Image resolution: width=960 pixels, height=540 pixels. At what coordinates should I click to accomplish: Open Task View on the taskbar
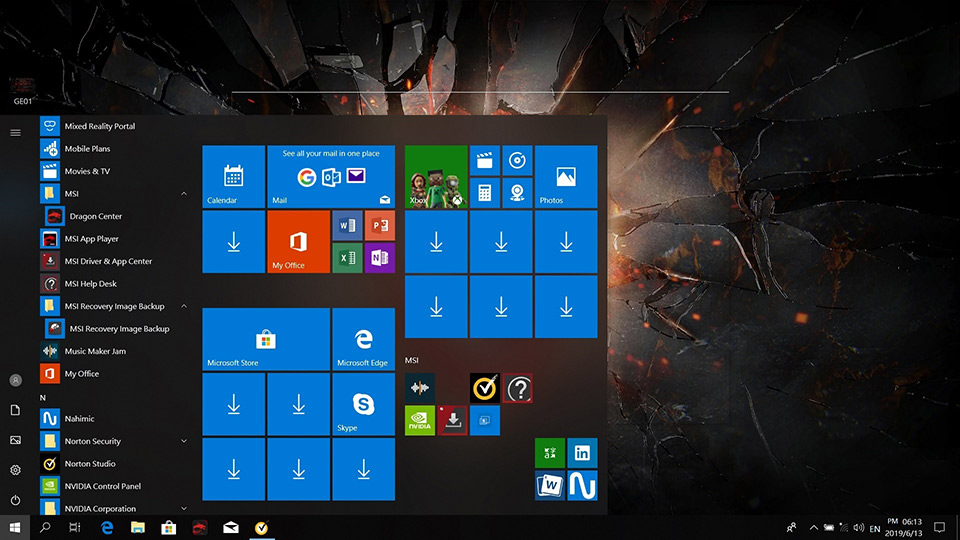(x=75, y=527)
